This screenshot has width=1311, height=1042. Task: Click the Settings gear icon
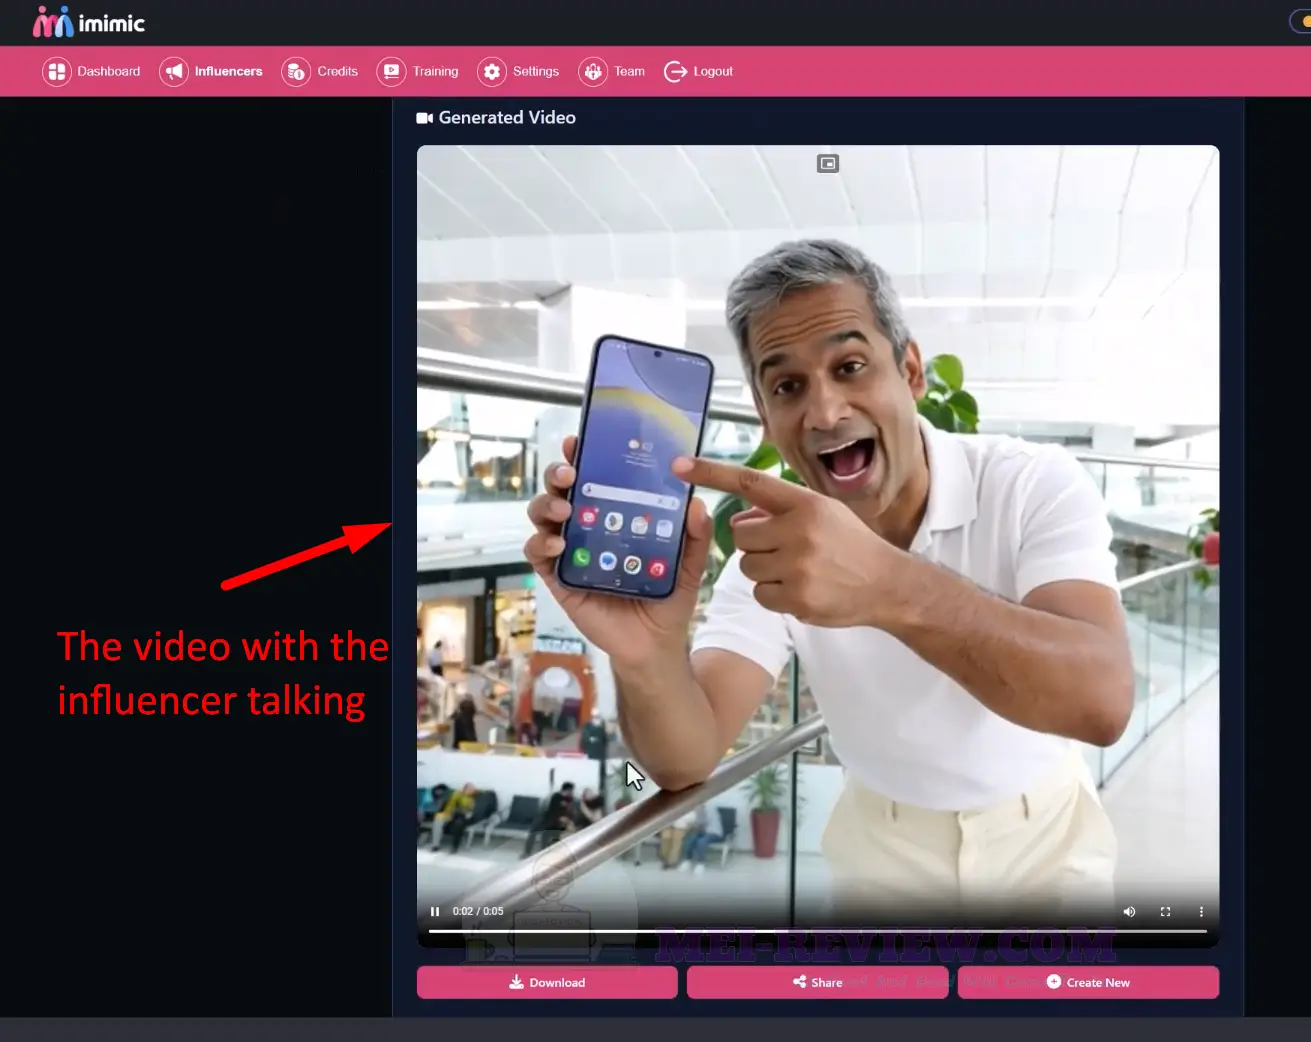coord(492,71)
